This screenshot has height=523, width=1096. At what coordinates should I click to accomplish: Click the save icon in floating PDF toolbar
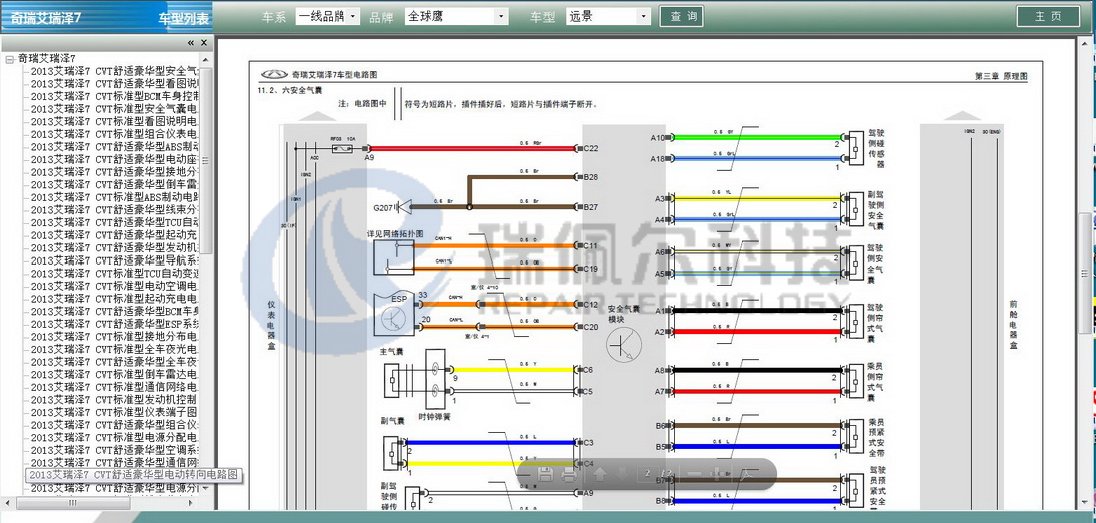[546, 474]
